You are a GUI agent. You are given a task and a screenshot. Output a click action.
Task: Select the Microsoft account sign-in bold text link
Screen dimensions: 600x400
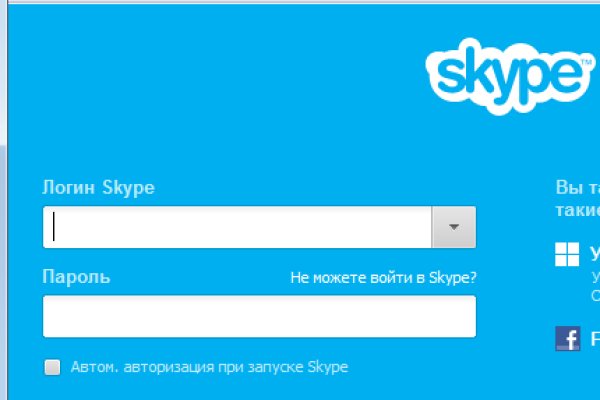click(595, 251)
